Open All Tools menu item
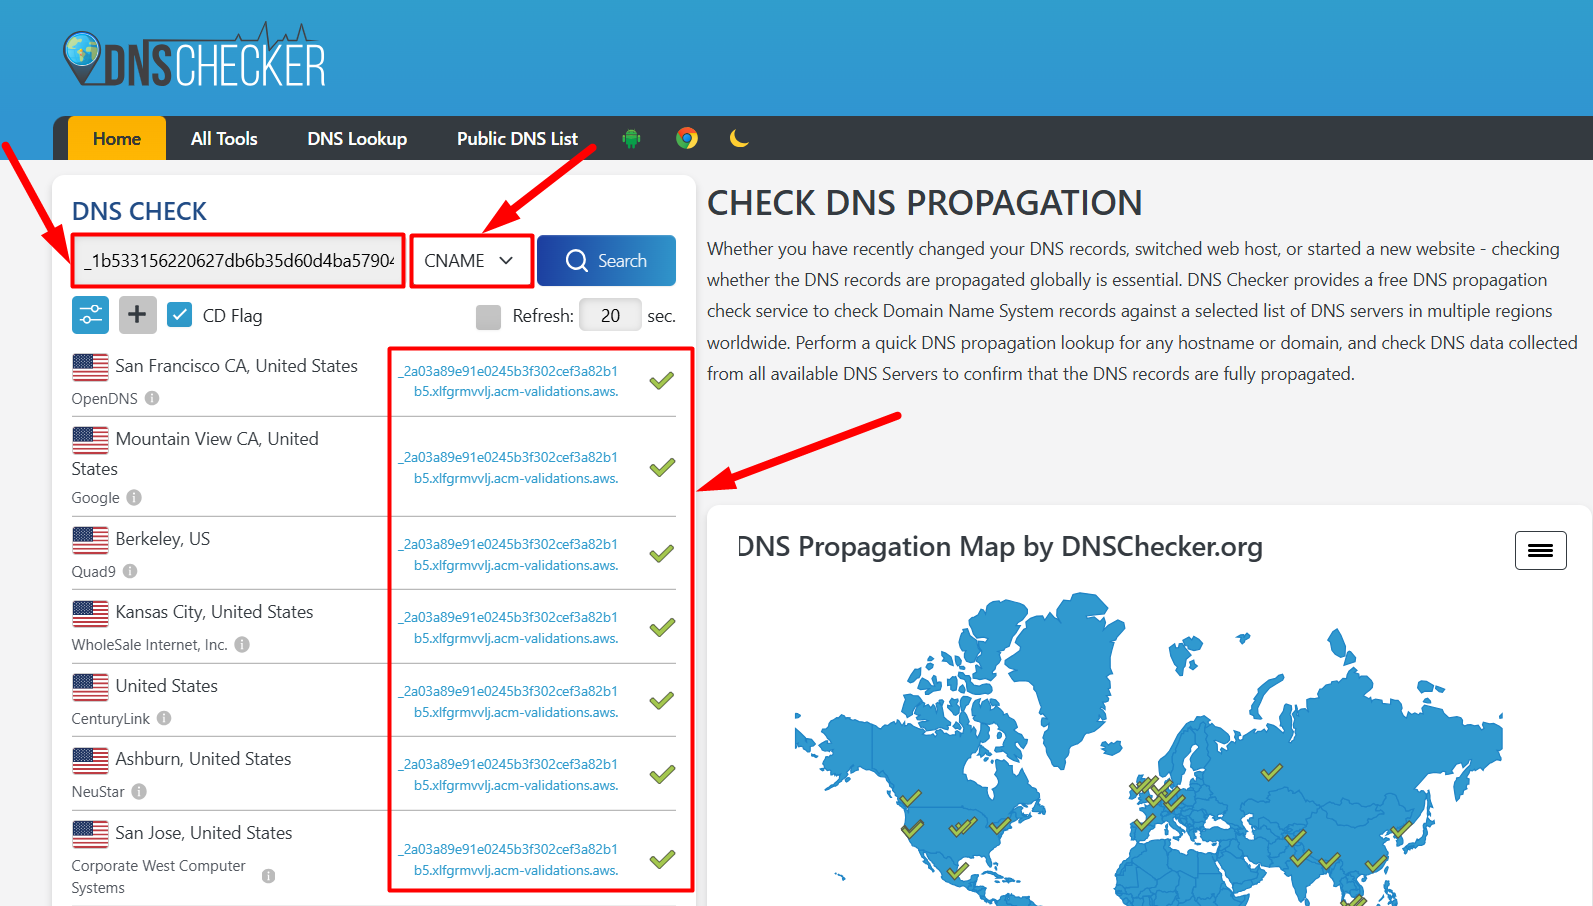The width and height of the screenshot is (1593, 906). point(224,138)
